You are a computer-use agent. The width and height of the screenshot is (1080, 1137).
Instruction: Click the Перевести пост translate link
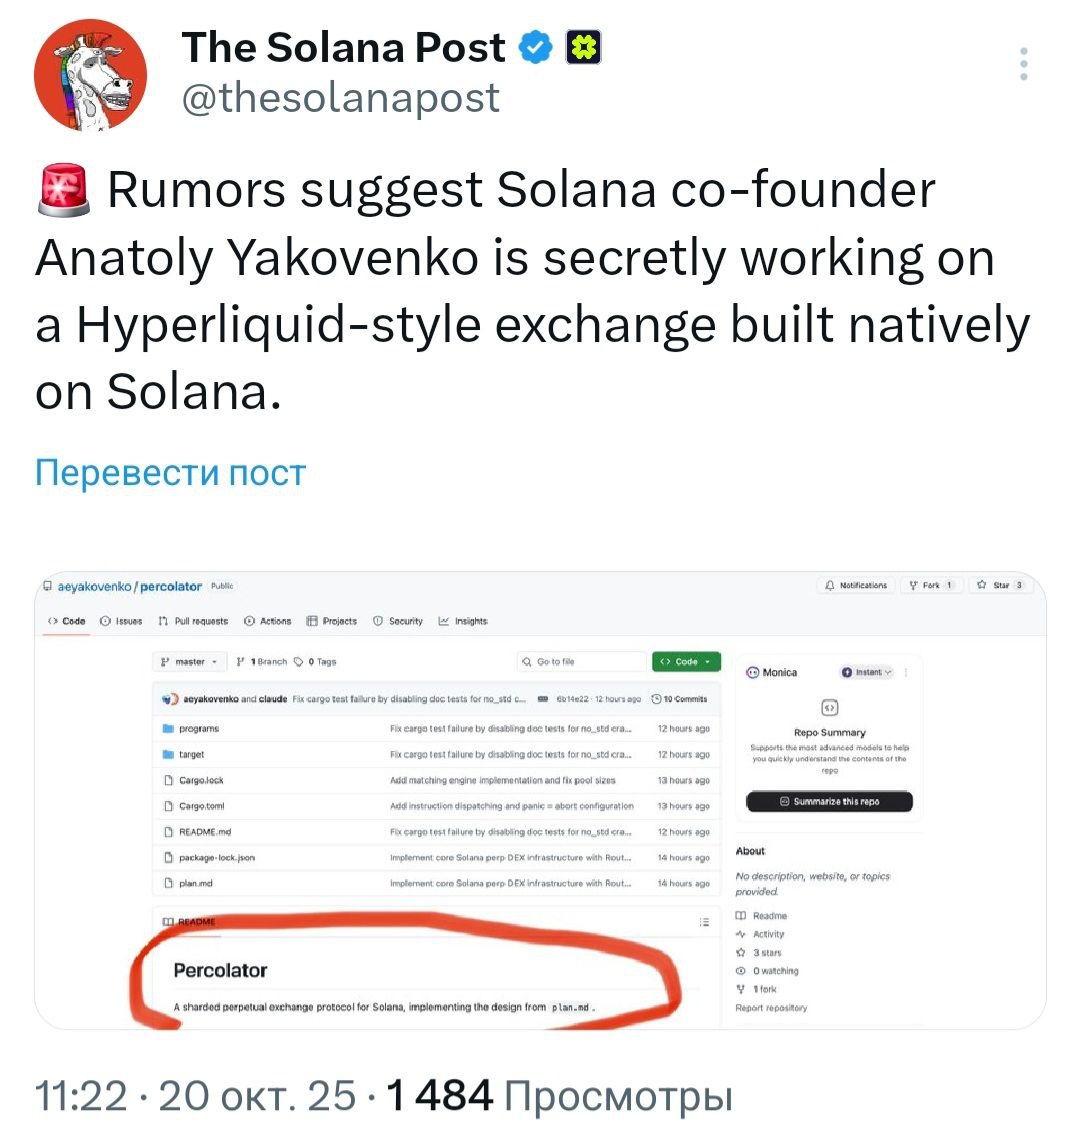(x=170, y=472)
